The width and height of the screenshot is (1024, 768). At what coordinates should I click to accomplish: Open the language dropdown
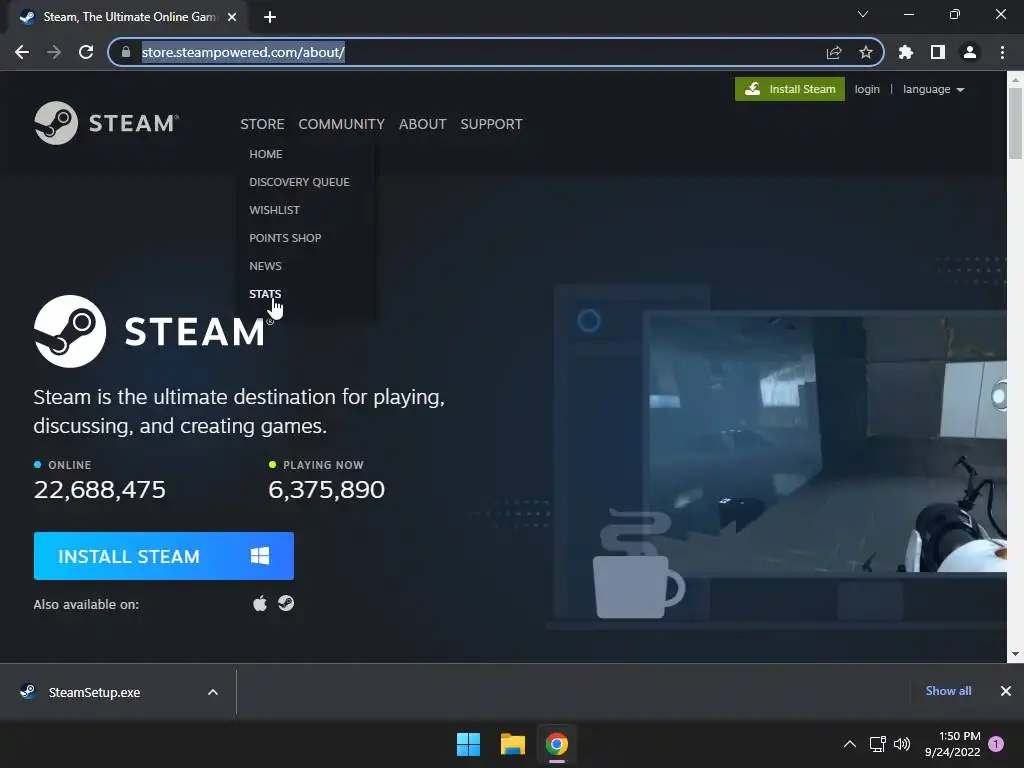933,89
